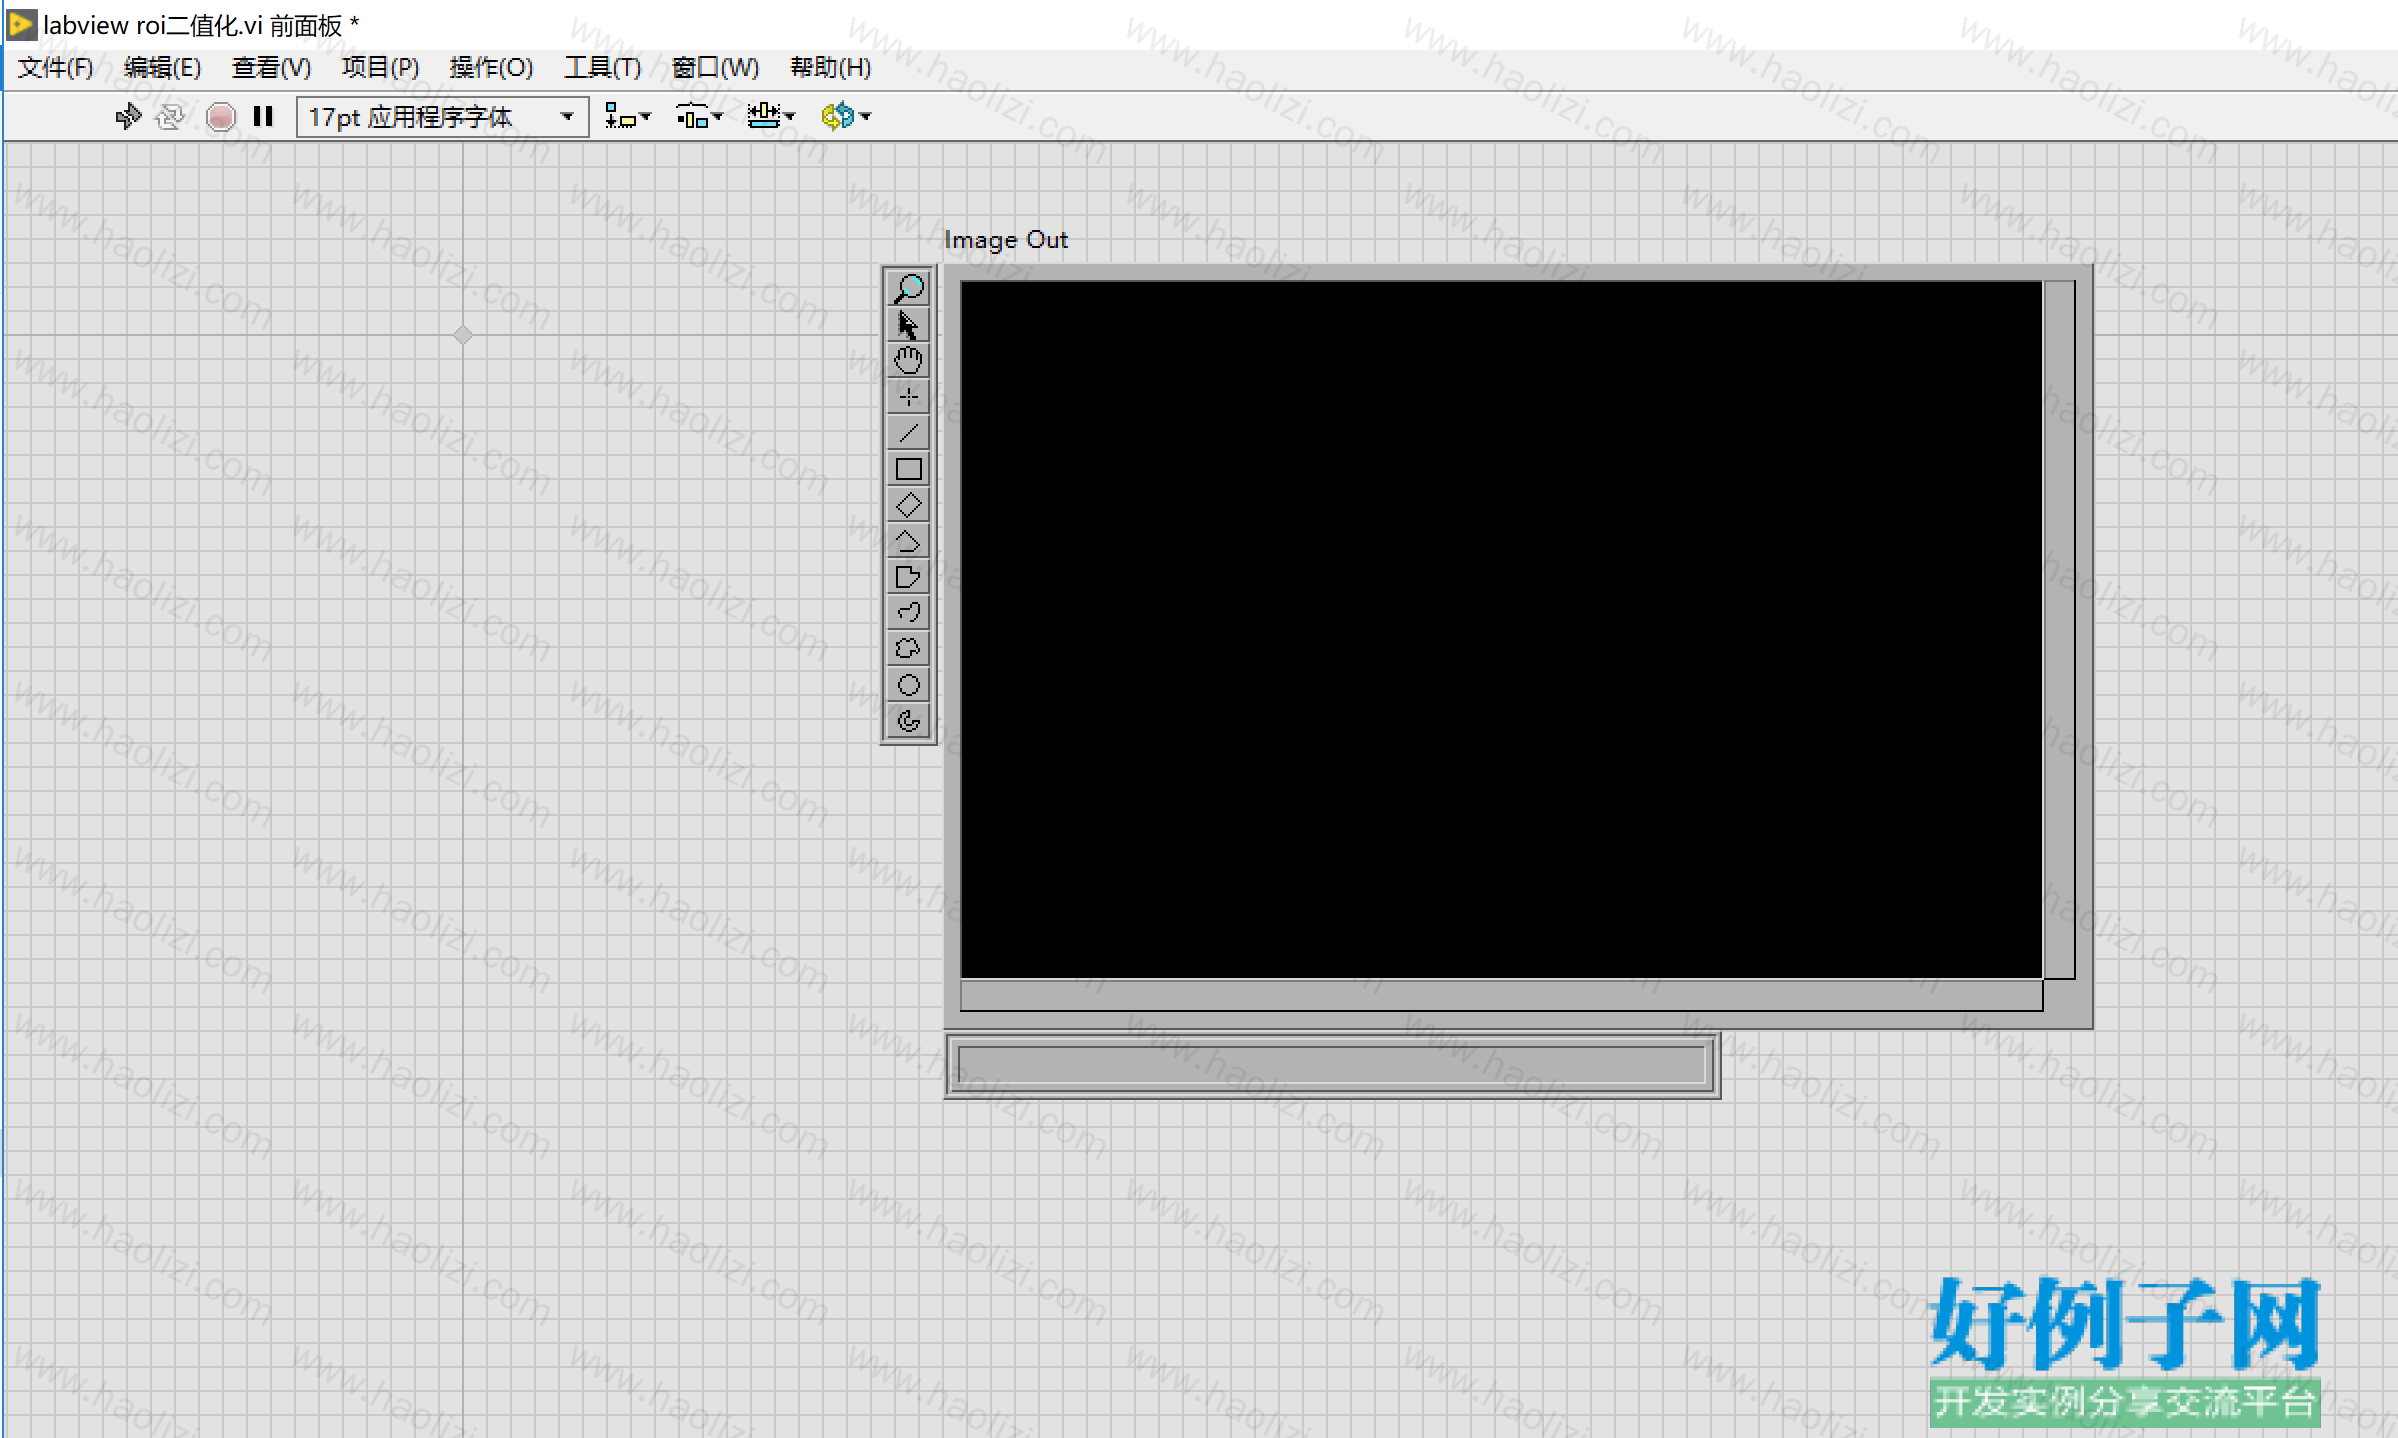This screenshot has height=1438, width=2398.
Task: Click the image display horizontal scrollbar
Action: 1501,995
